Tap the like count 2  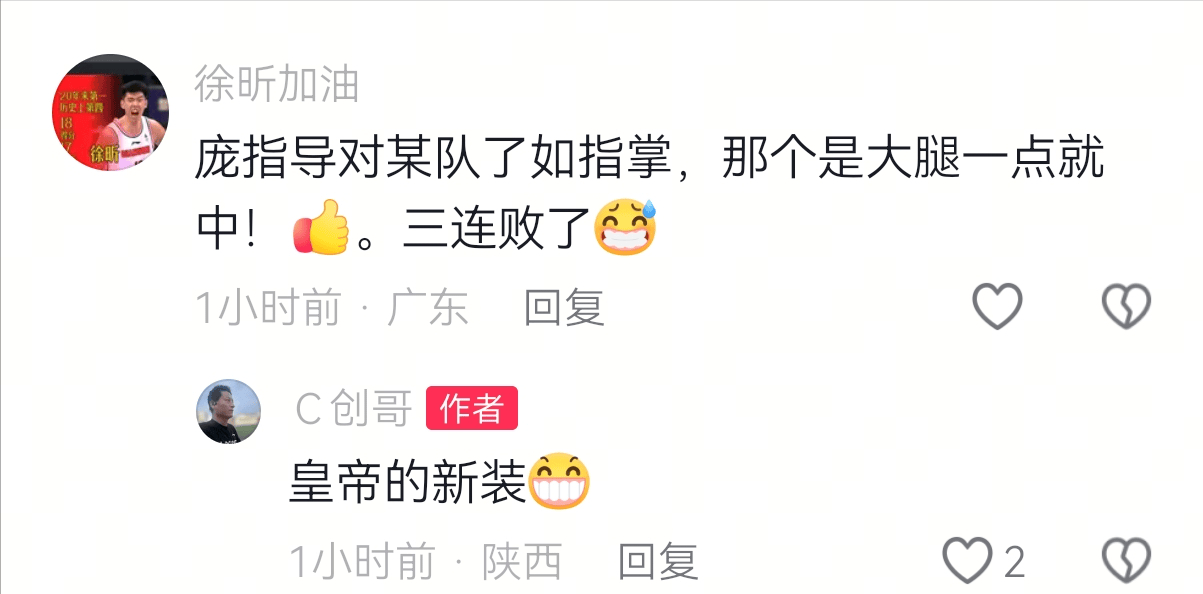[1014, 562]
